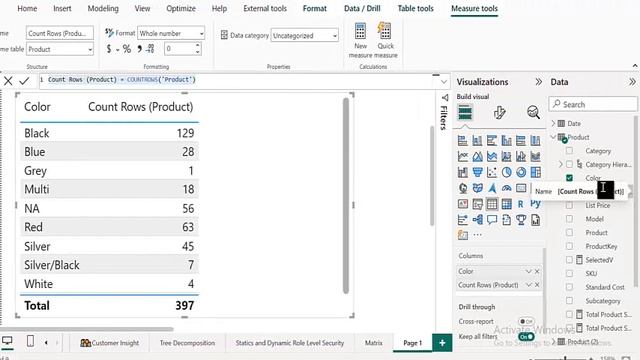
Task: Open the Analytics magnifier tab
Action: pyautogui.click(x=533, y=112)
